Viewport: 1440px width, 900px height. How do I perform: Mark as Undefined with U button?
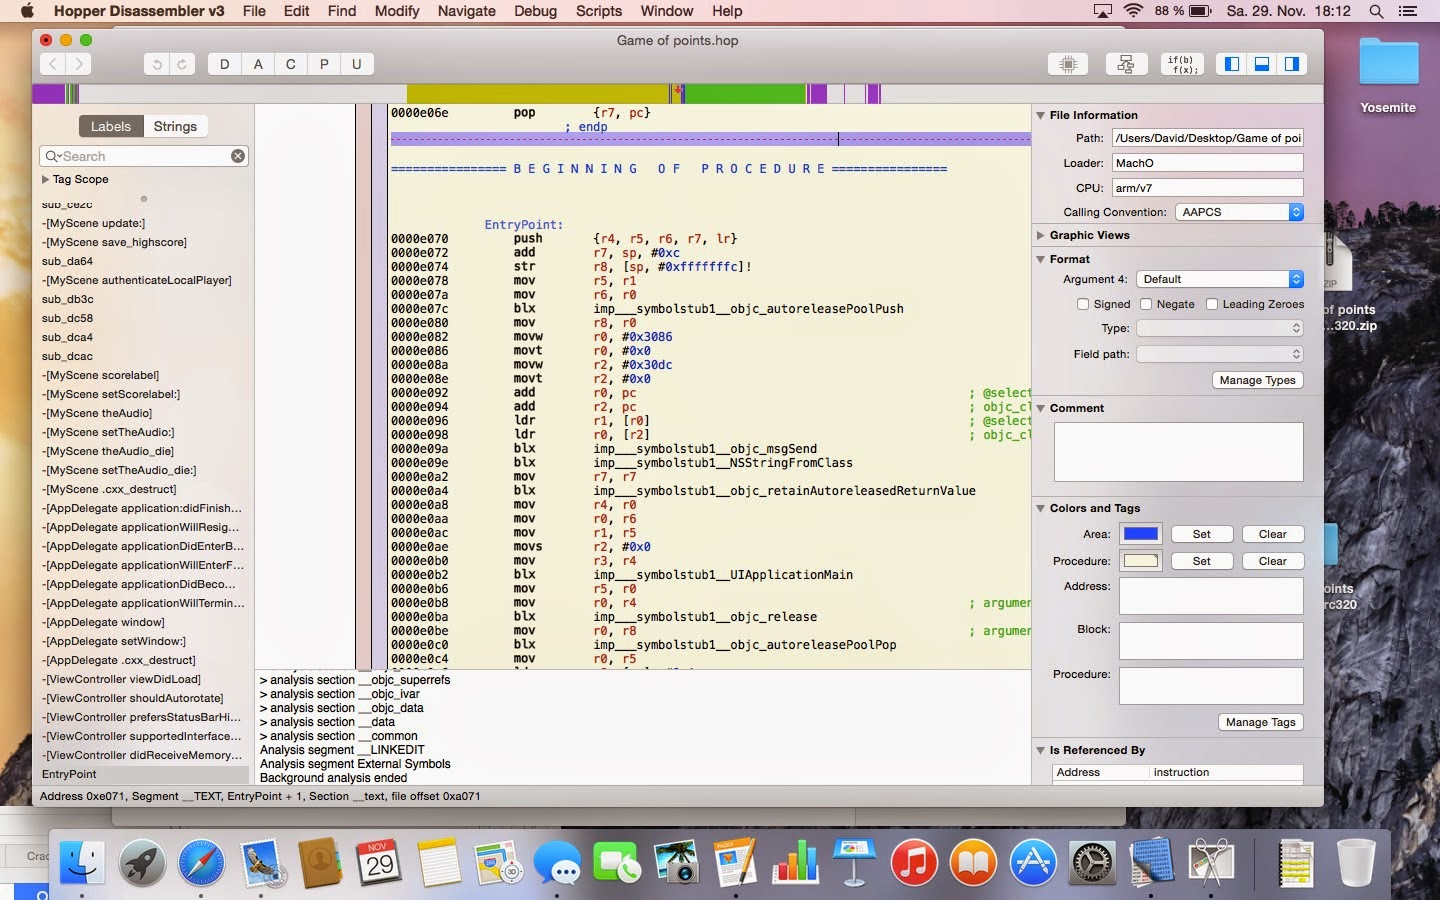pos(357,64)
